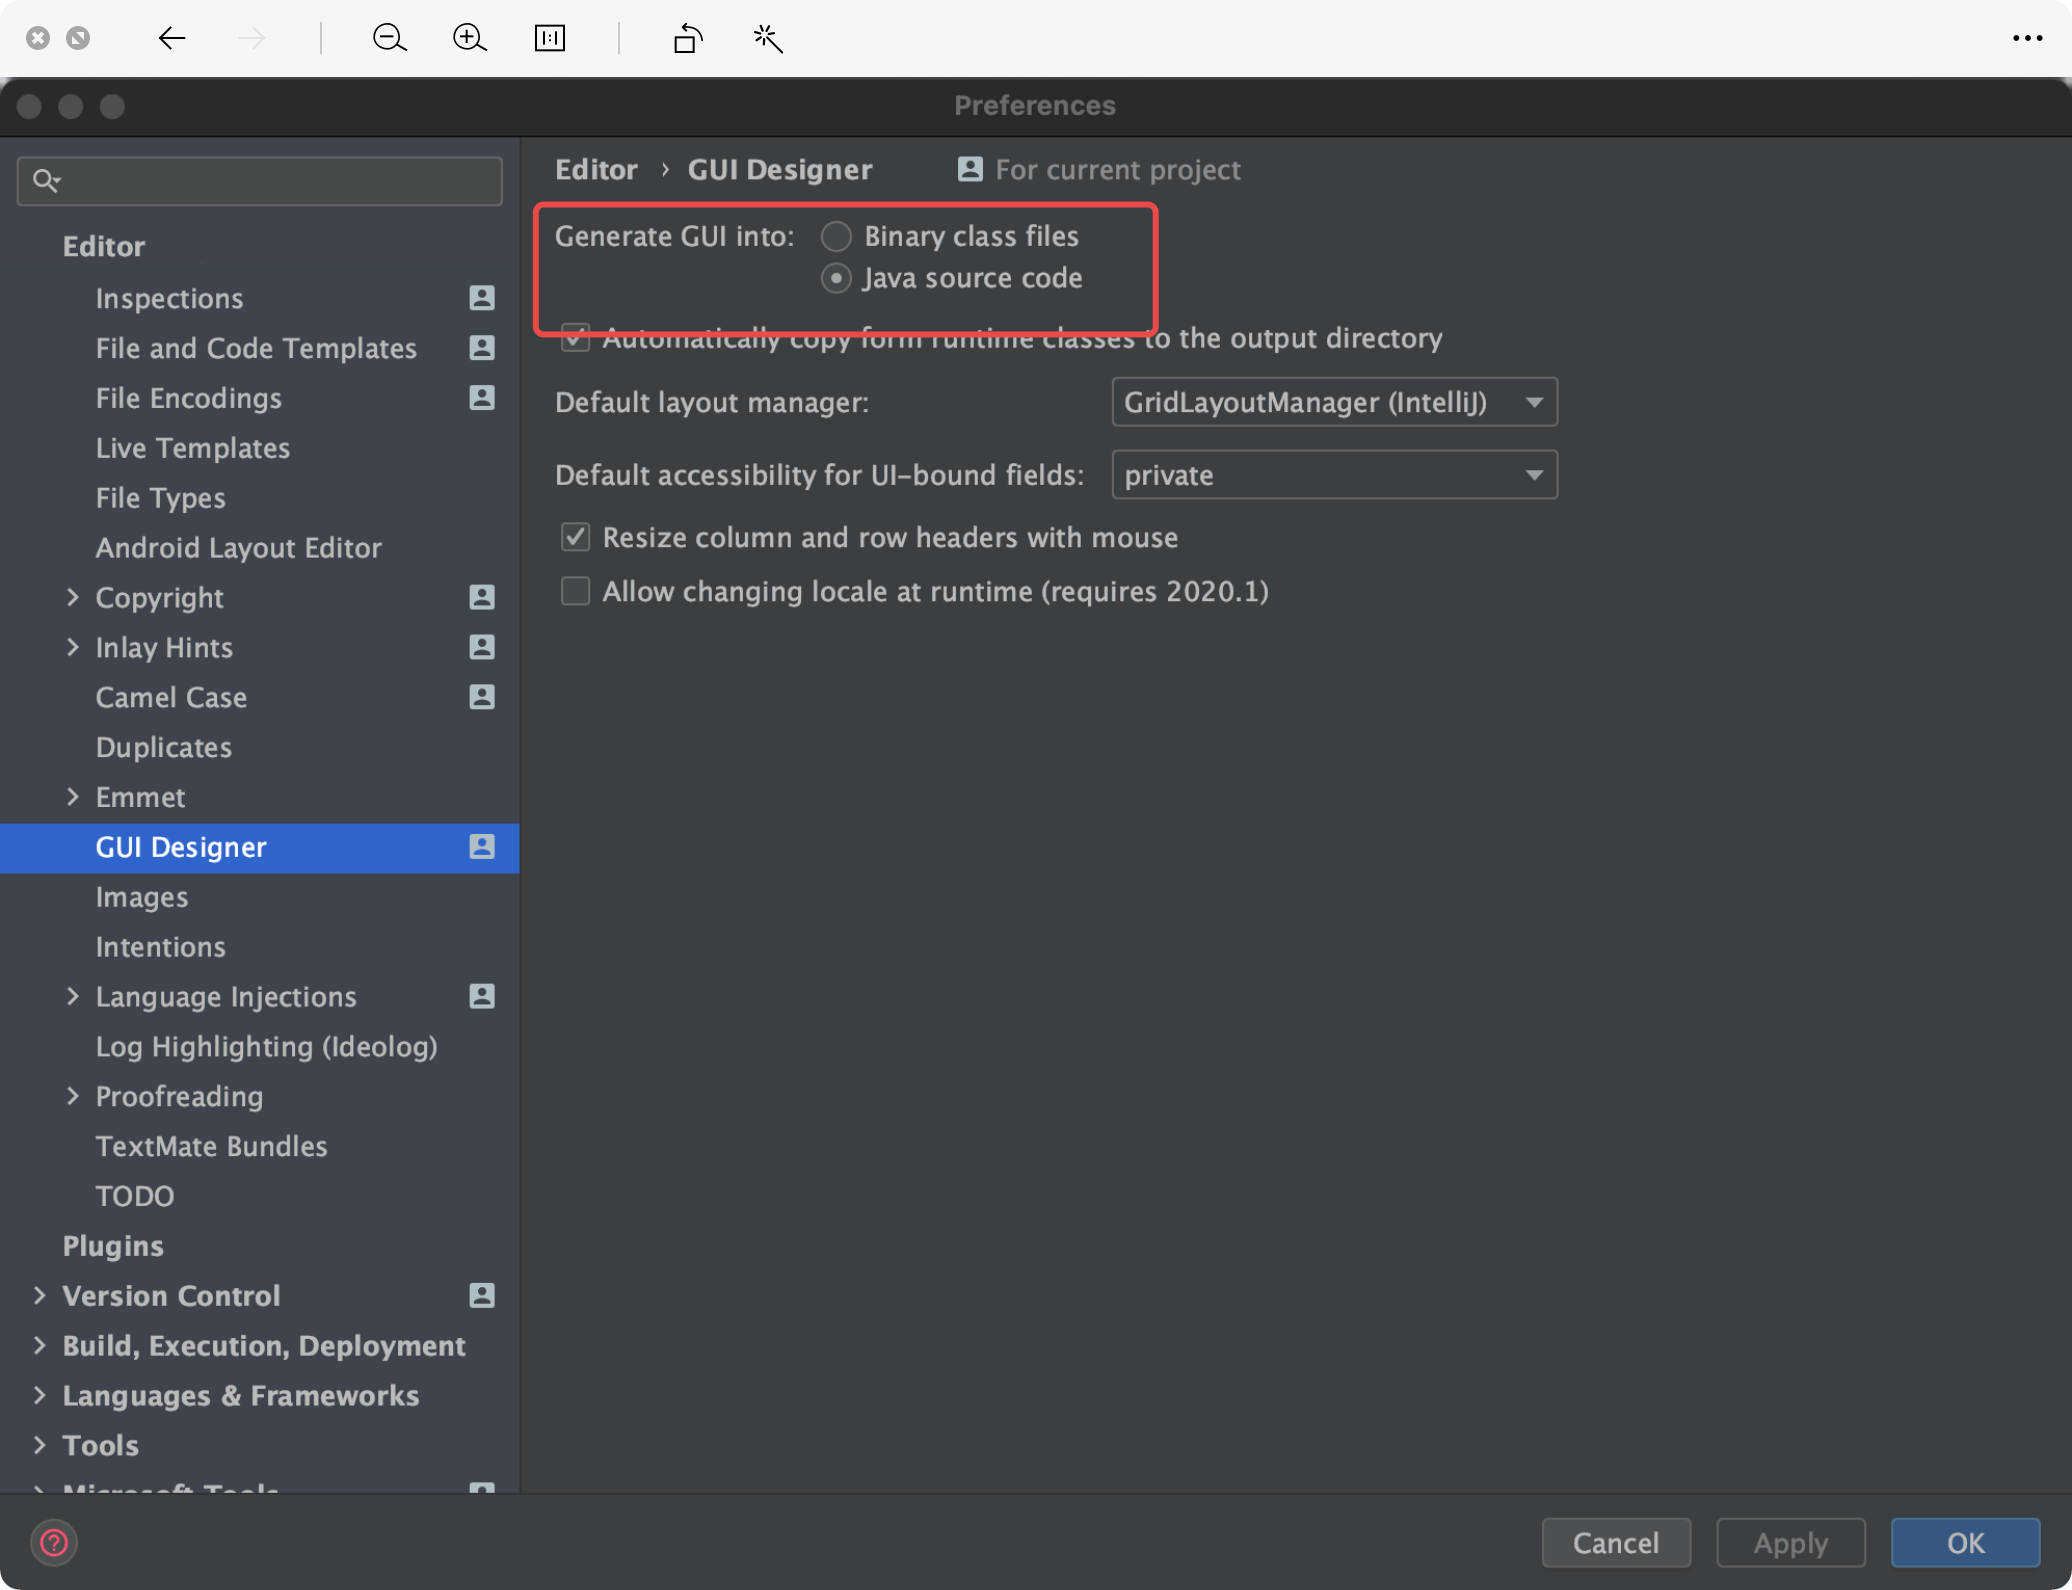Screen dimensions: 2072x1590
Task: Open the markup tools with the wand icon
Action: (767, 38)
